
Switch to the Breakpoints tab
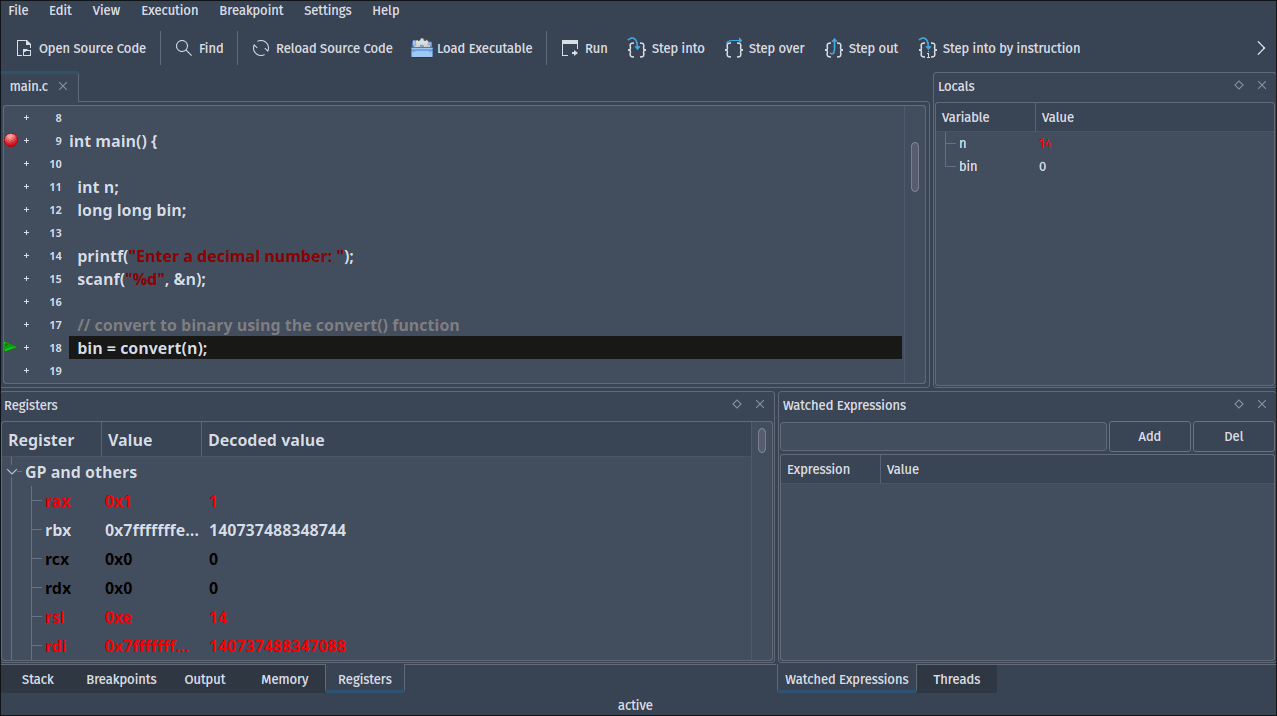coord(121,679)
